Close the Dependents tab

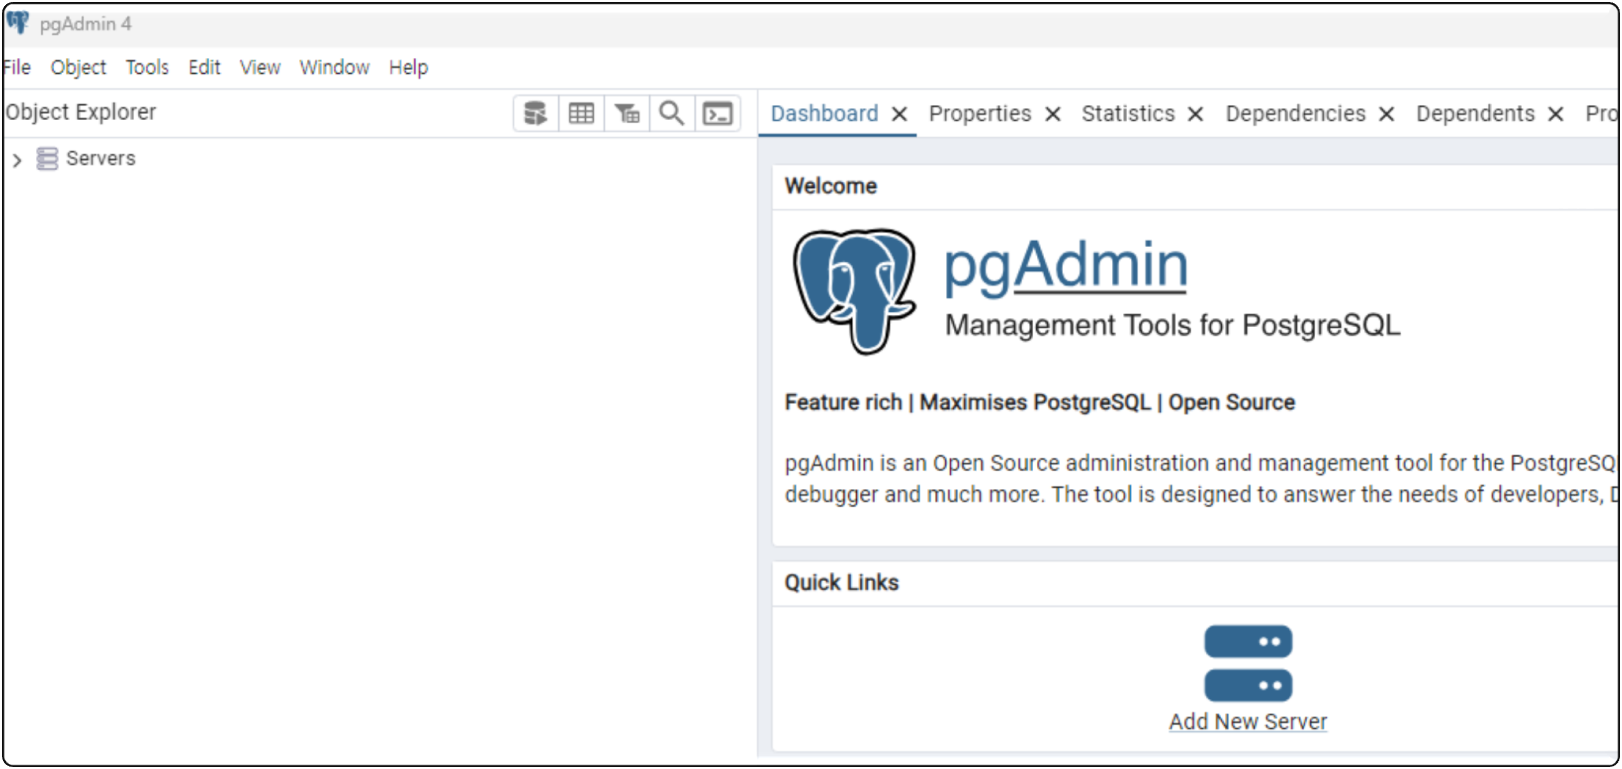[x=1555, y=115]
